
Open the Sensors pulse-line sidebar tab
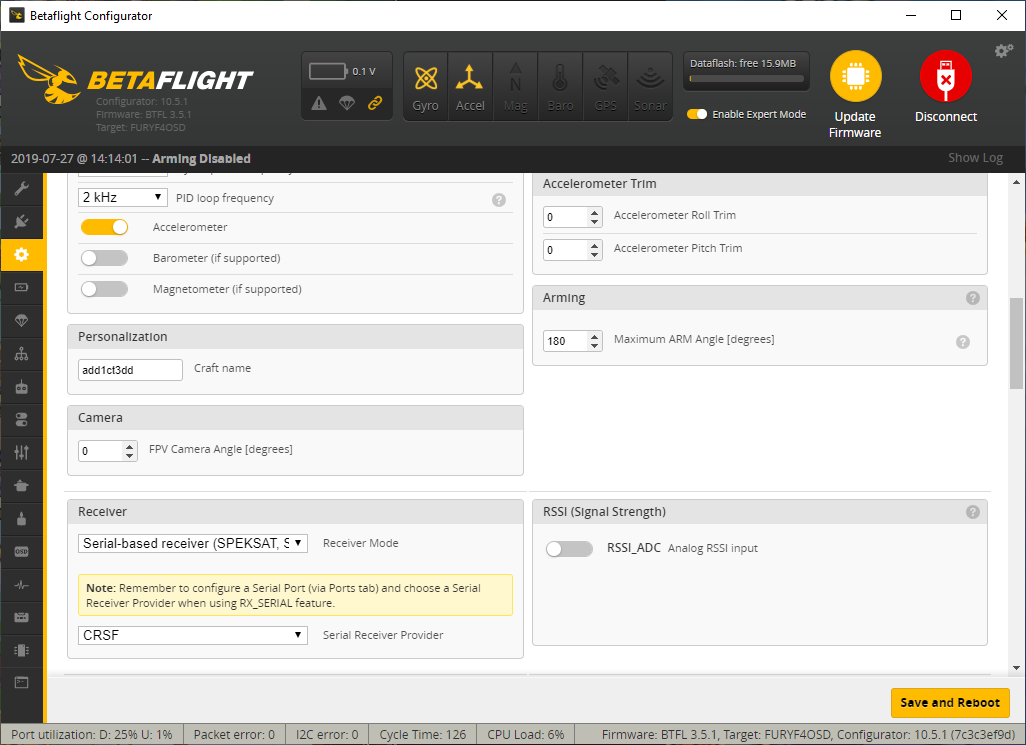(x=22, y=585)
